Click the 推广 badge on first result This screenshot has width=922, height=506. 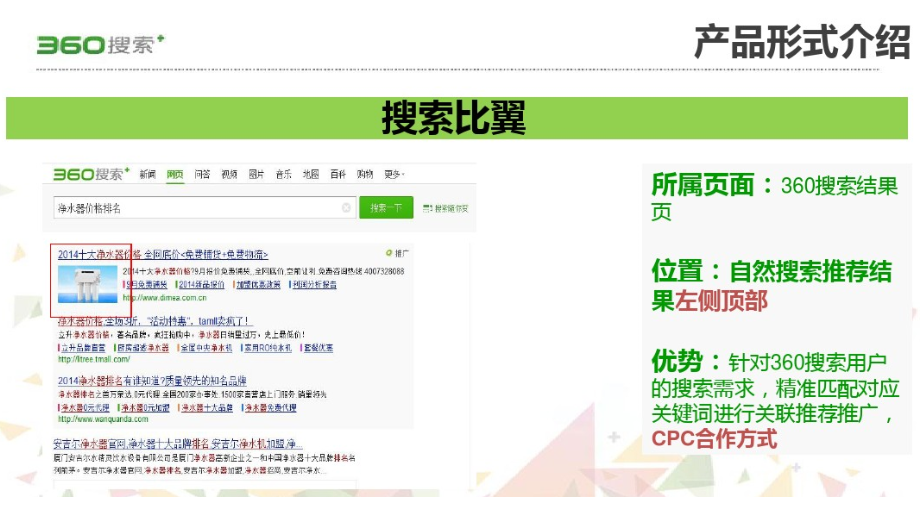pos(397,253)
